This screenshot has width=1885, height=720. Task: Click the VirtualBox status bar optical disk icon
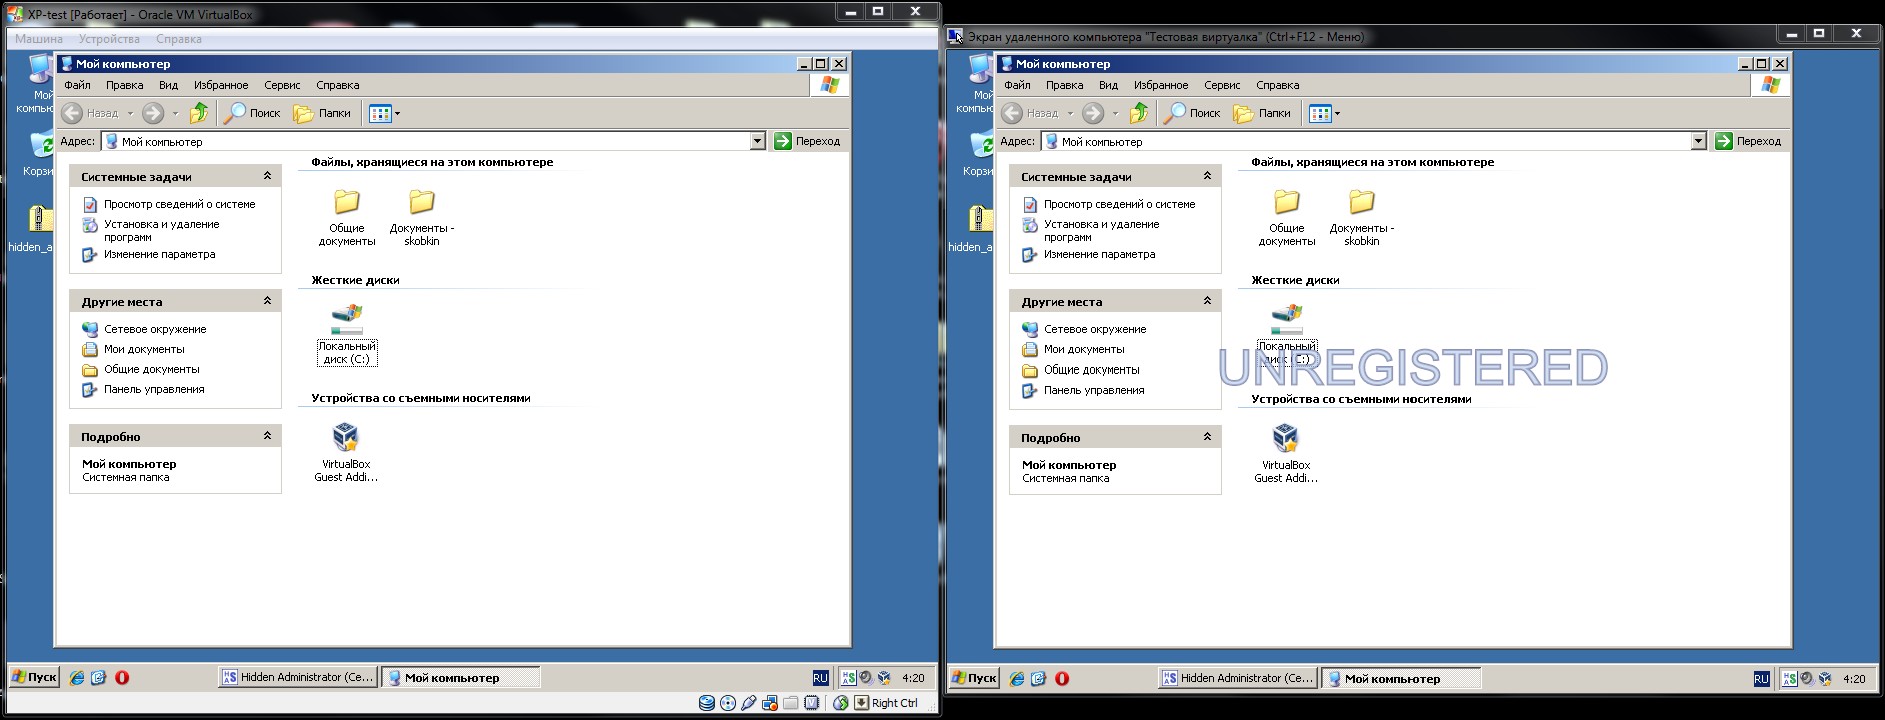[728, 703]
